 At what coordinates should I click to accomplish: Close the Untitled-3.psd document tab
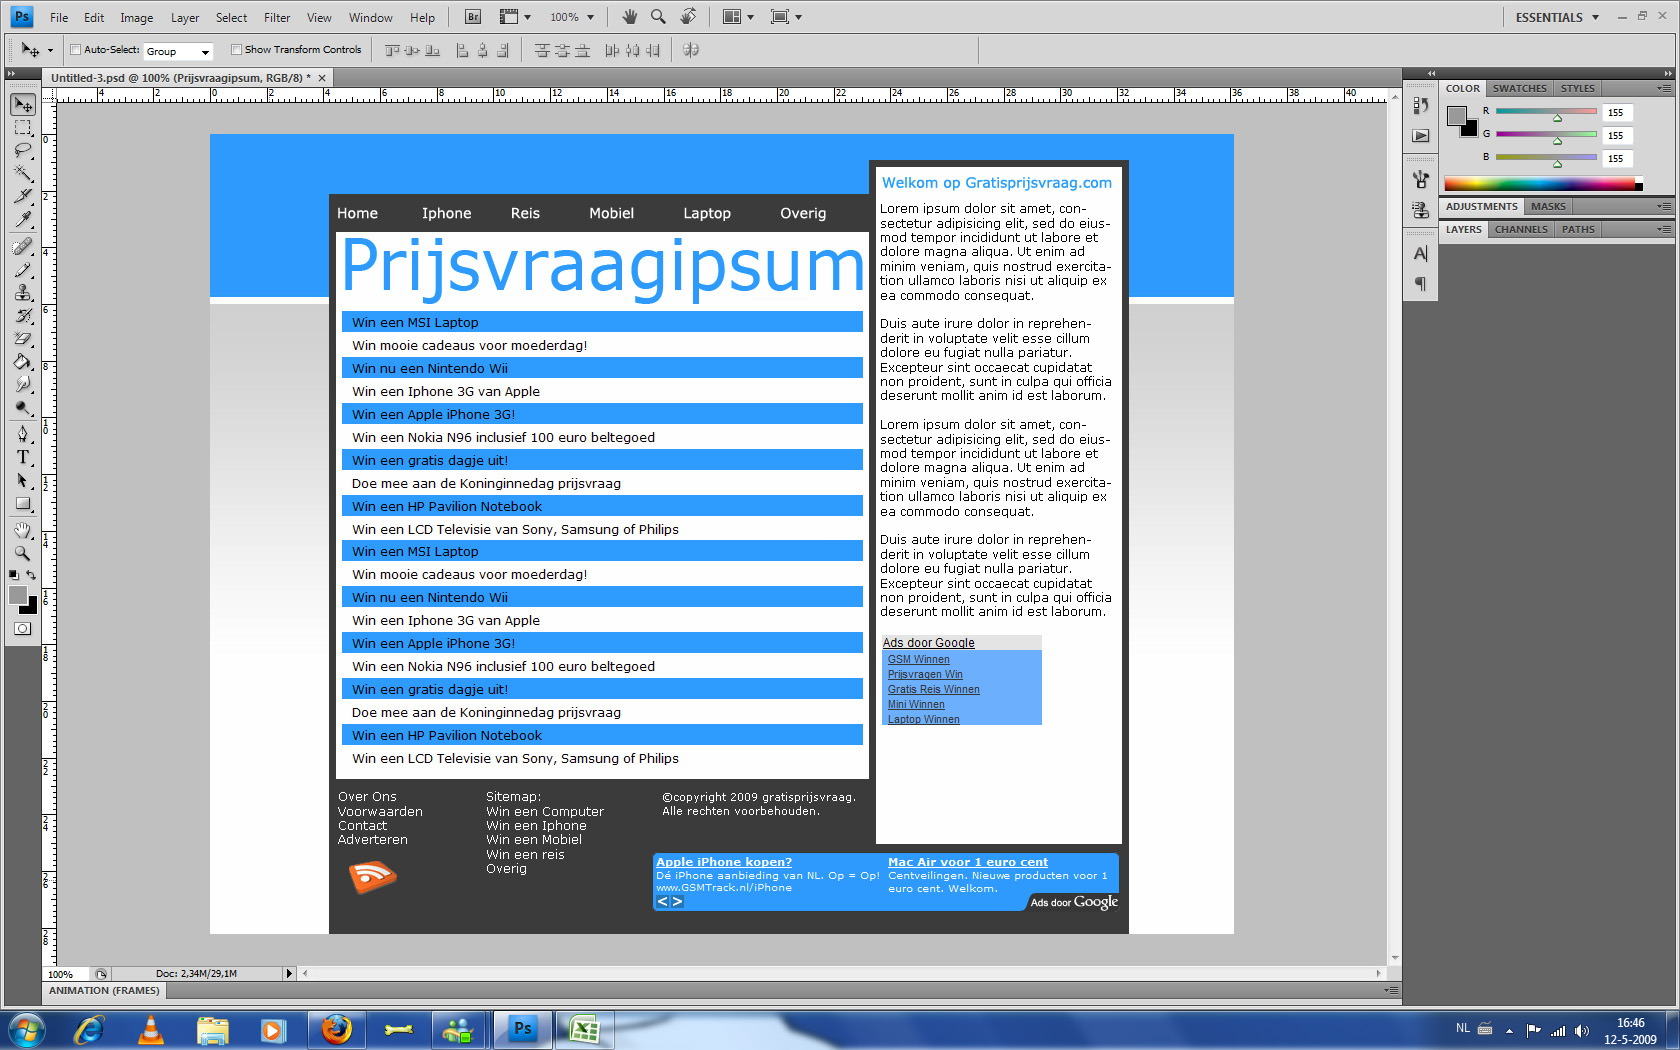(322, 78)
